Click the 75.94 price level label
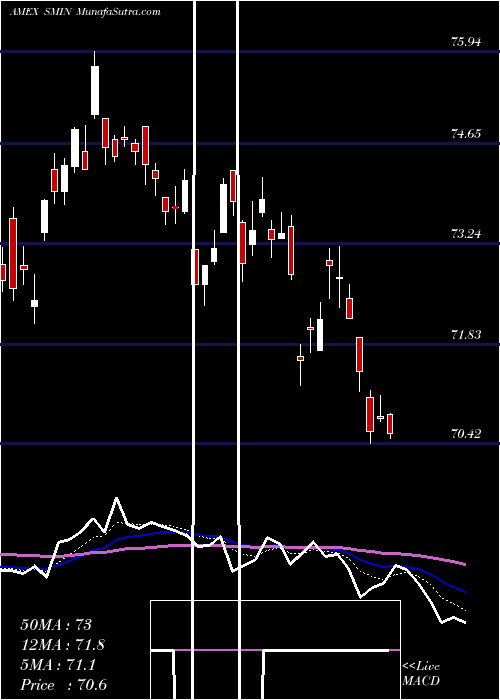Screen dimensions: 500x700 click(466, 42)
